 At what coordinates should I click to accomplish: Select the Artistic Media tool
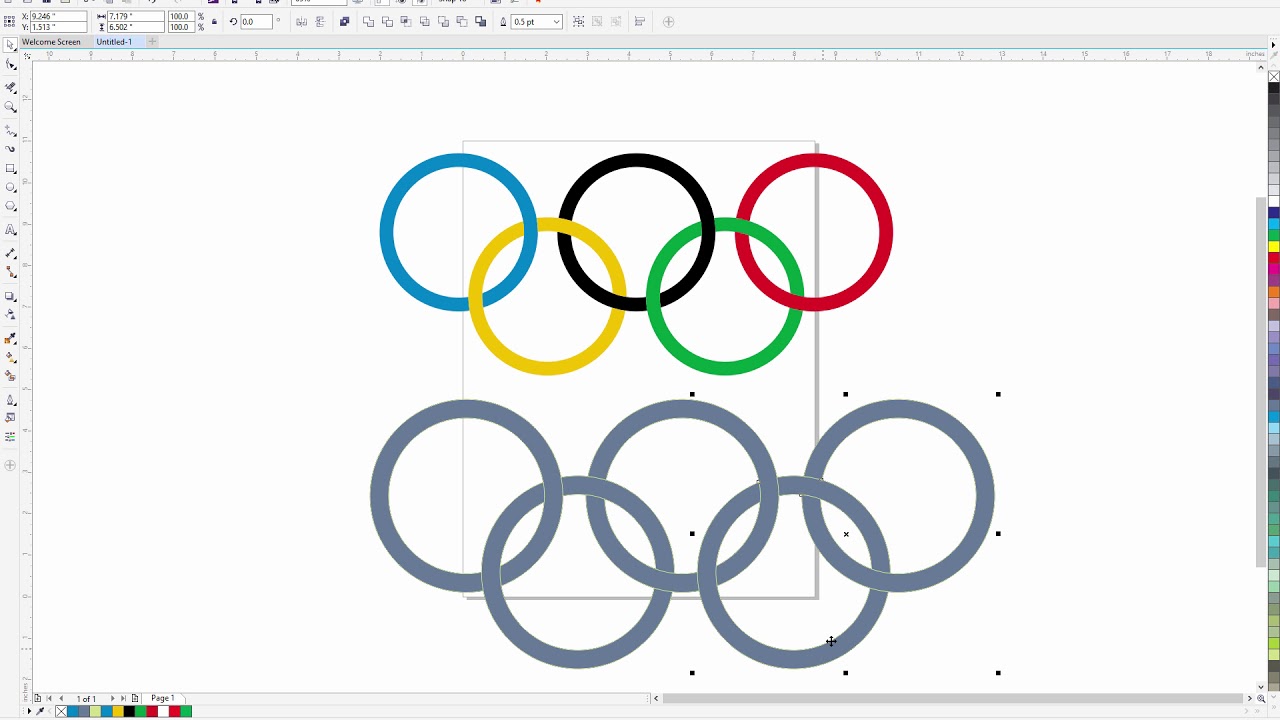[11, 149]
